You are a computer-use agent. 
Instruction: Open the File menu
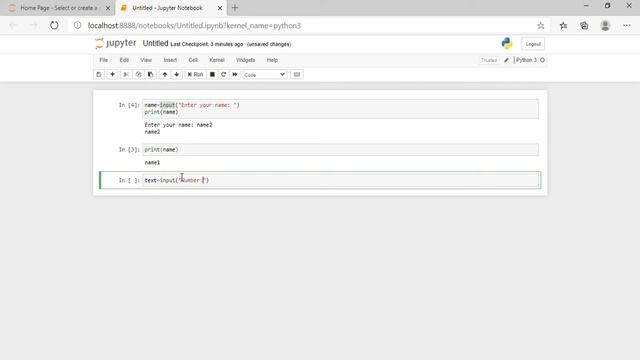[104, 60]
